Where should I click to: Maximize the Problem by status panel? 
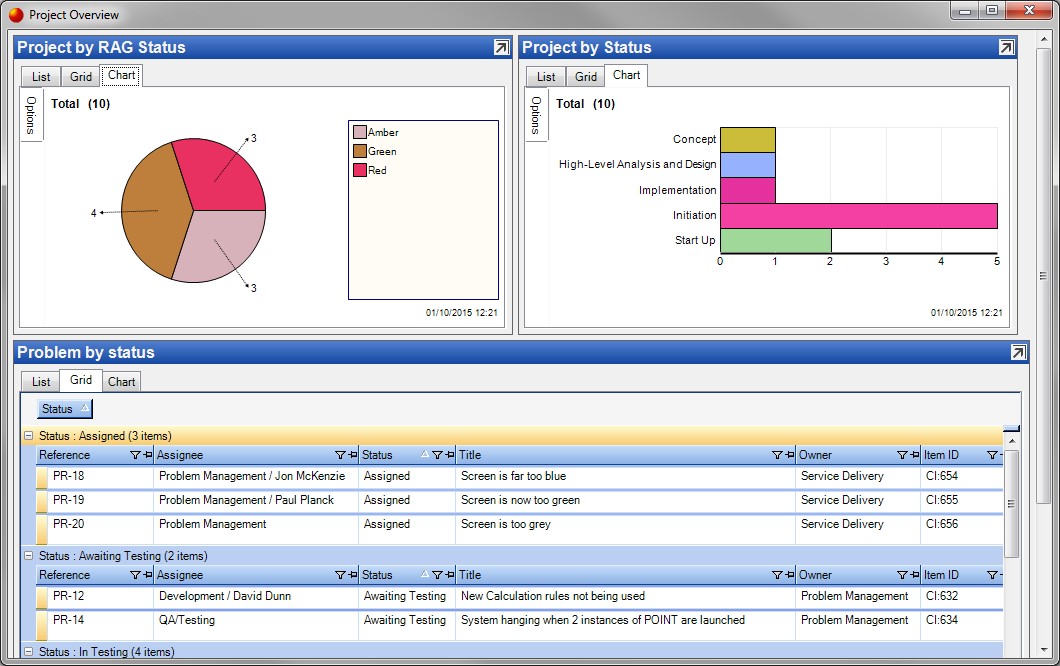[x=1018, y=352]
